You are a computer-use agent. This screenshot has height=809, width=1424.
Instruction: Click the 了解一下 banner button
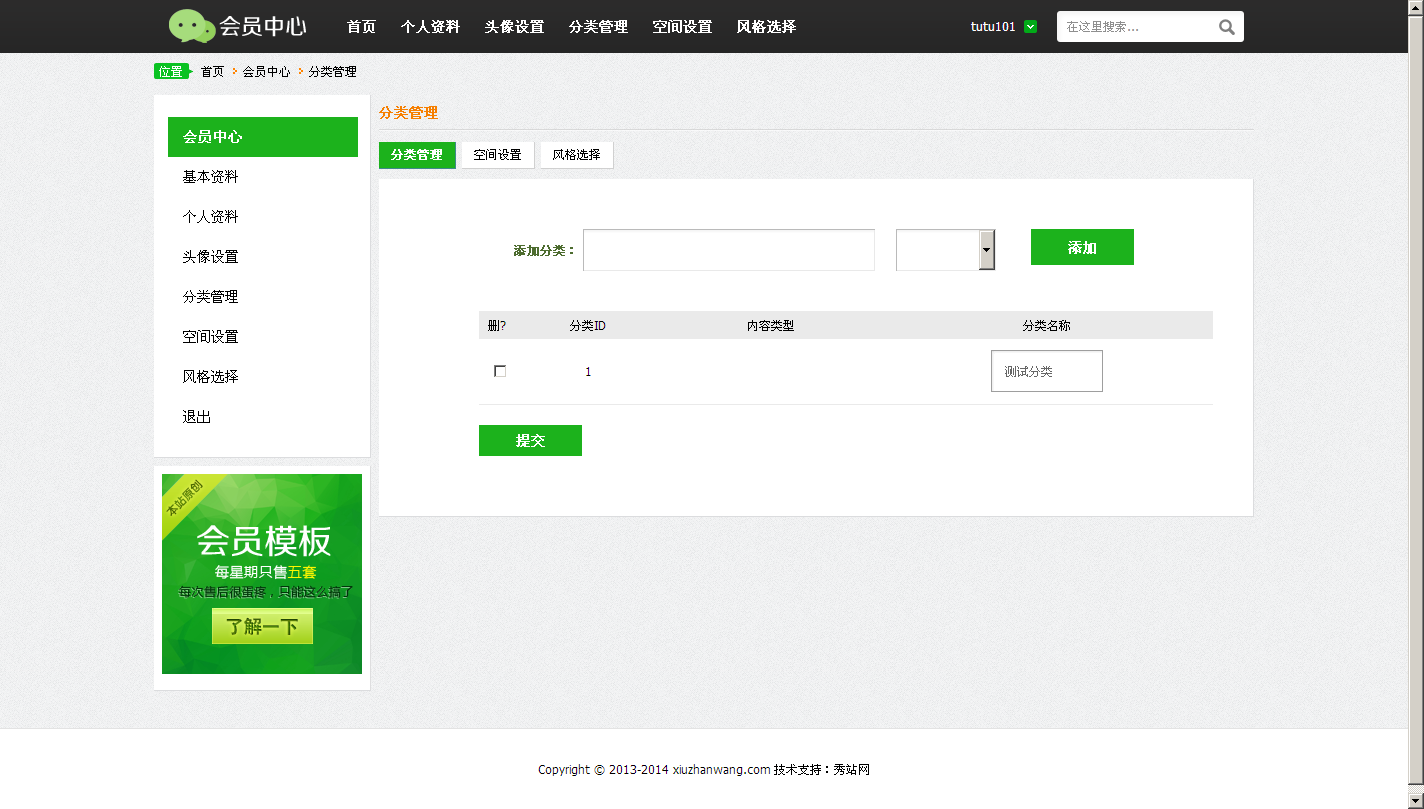point(262,627)
